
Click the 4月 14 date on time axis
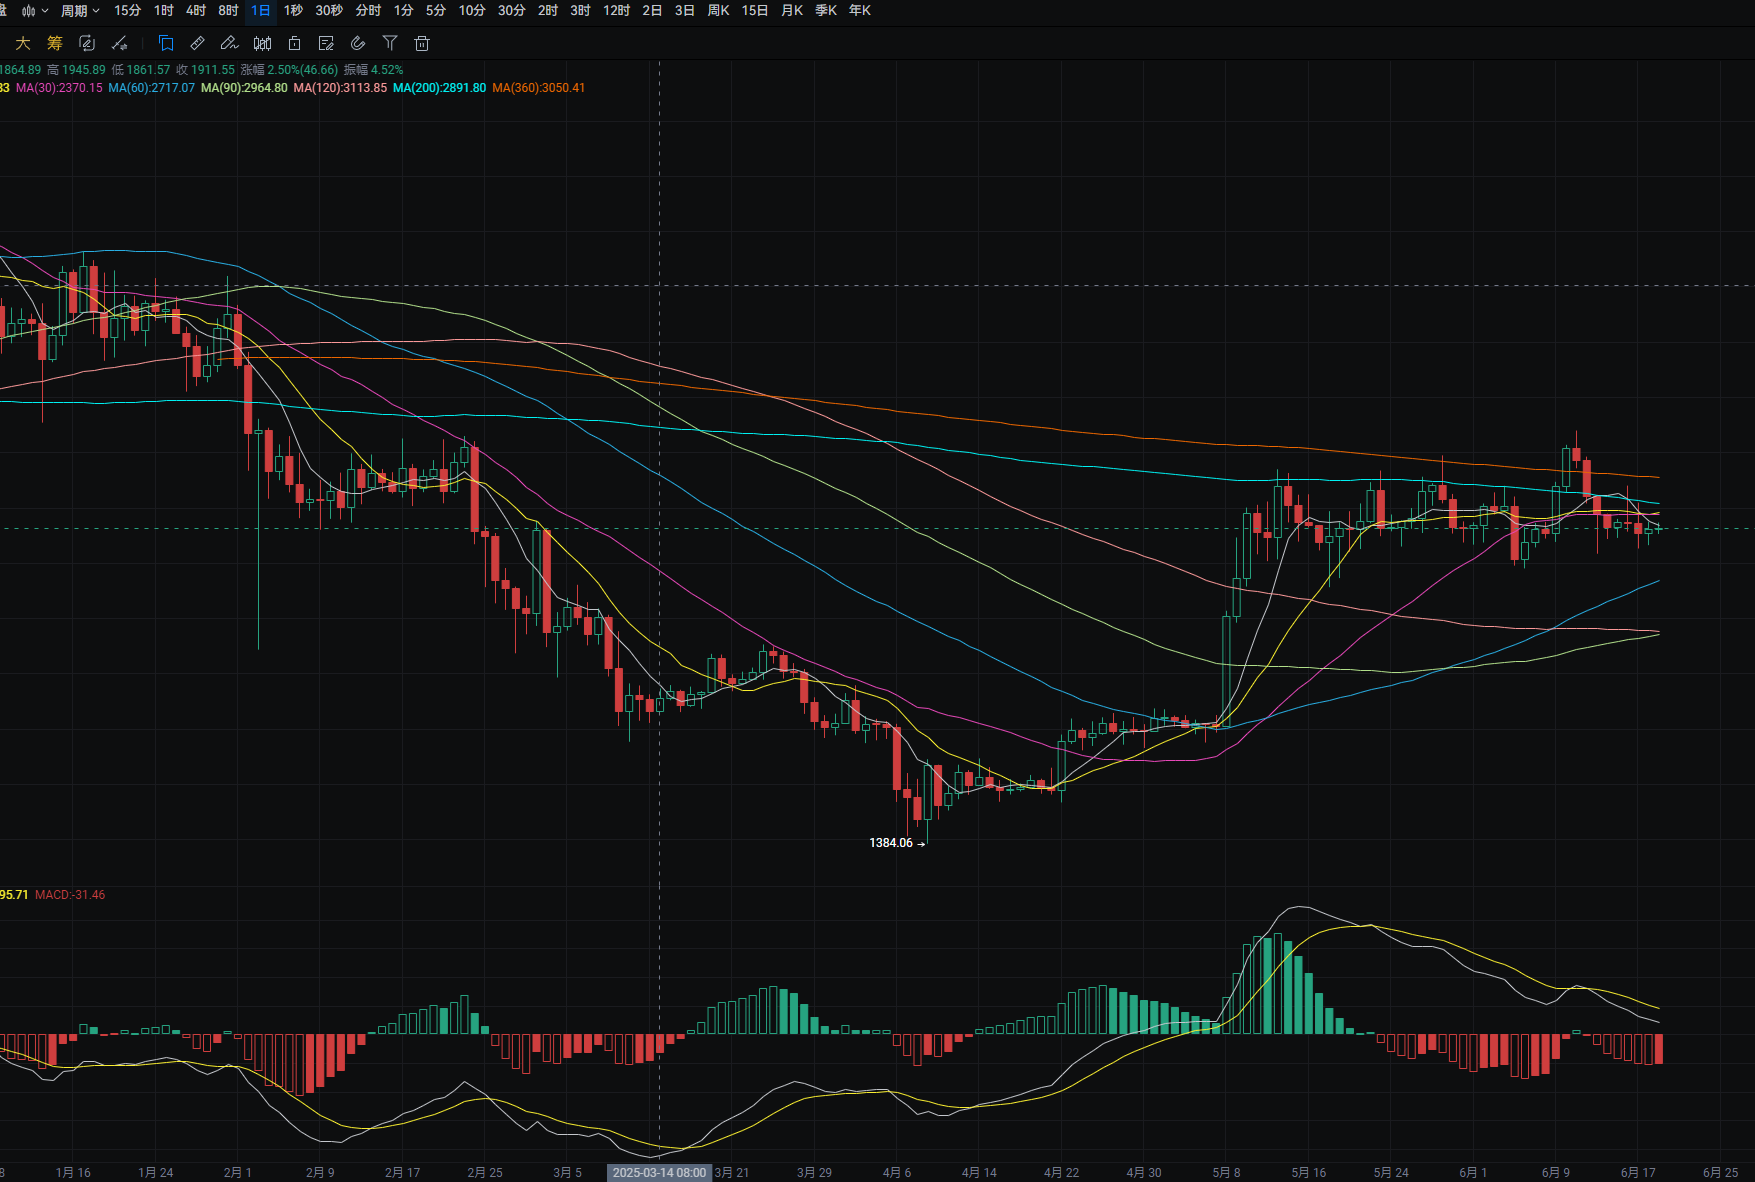click(x=979, y=1172)
